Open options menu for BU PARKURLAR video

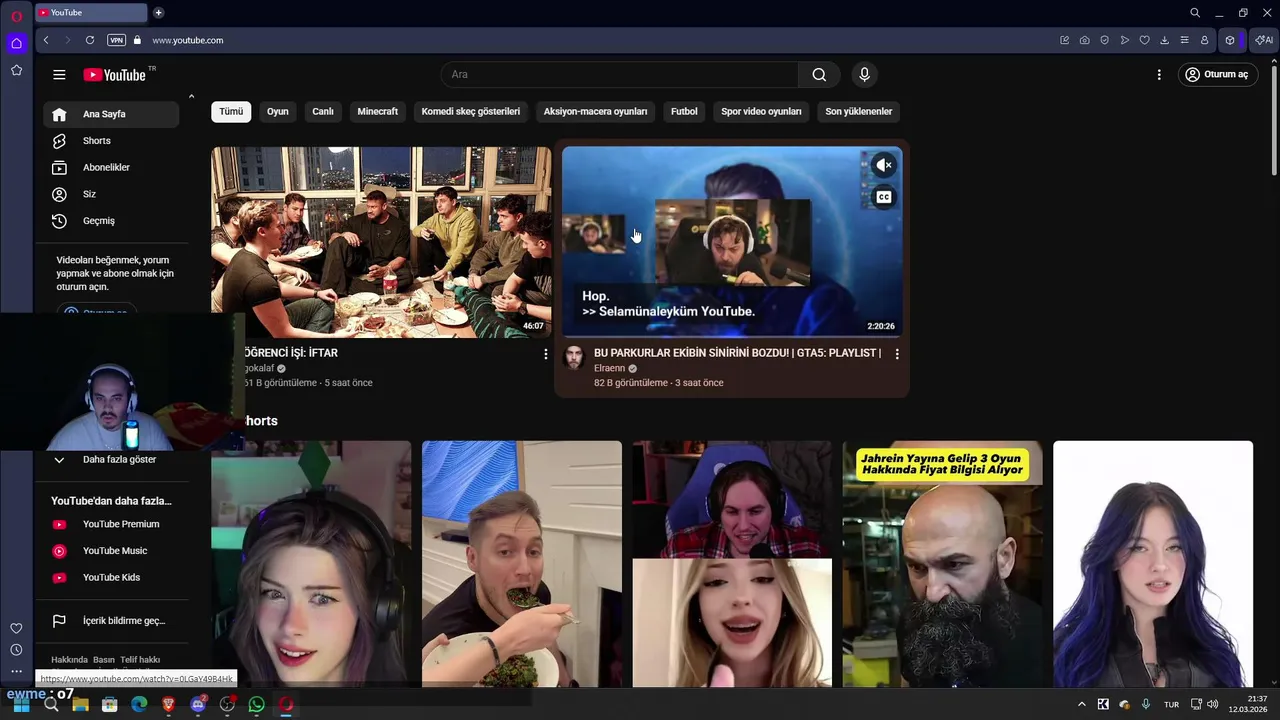coord(897,354)
